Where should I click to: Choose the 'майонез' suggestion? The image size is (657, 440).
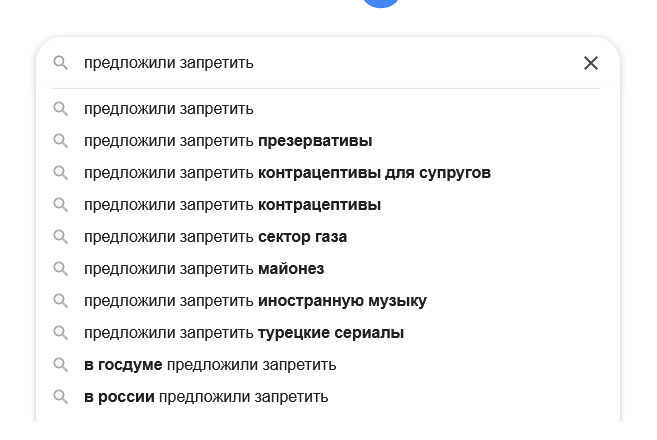204,269
